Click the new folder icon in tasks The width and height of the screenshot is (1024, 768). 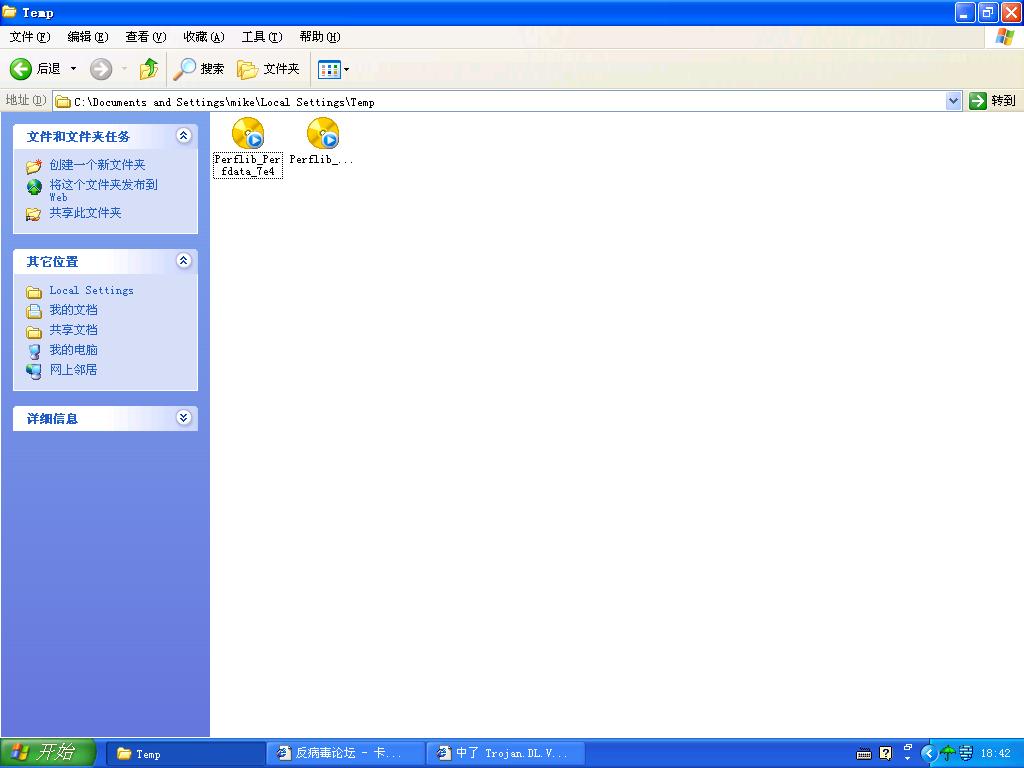34,166
